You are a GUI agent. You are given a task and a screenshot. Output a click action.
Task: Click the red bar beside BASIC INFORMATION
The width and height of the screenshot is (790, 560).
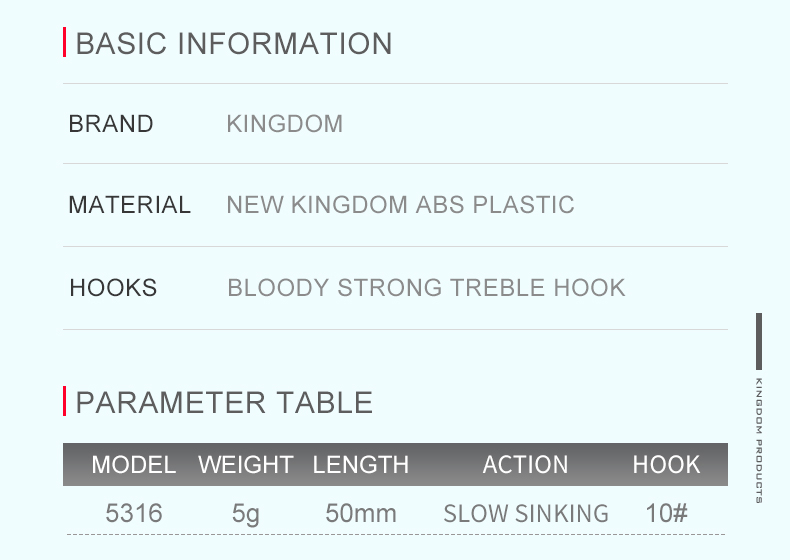point(64,42)
